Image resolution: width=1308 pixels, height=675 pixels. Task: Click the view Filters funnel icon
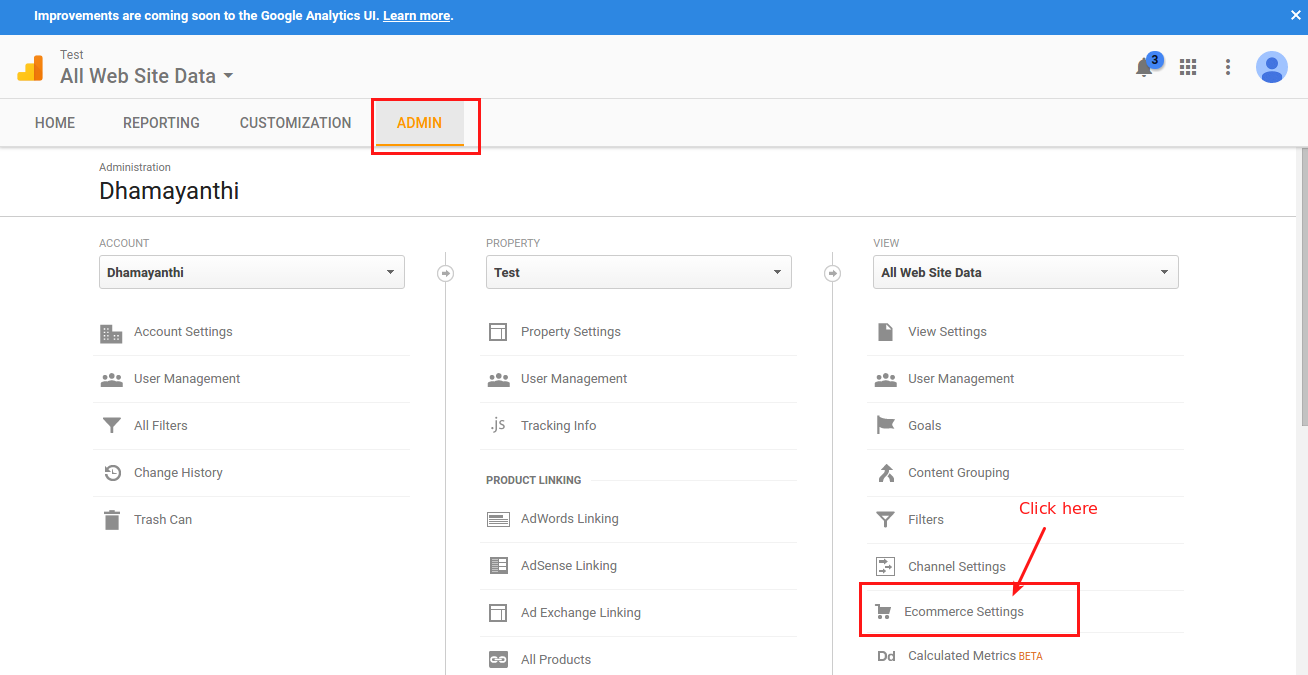point(885,520)
